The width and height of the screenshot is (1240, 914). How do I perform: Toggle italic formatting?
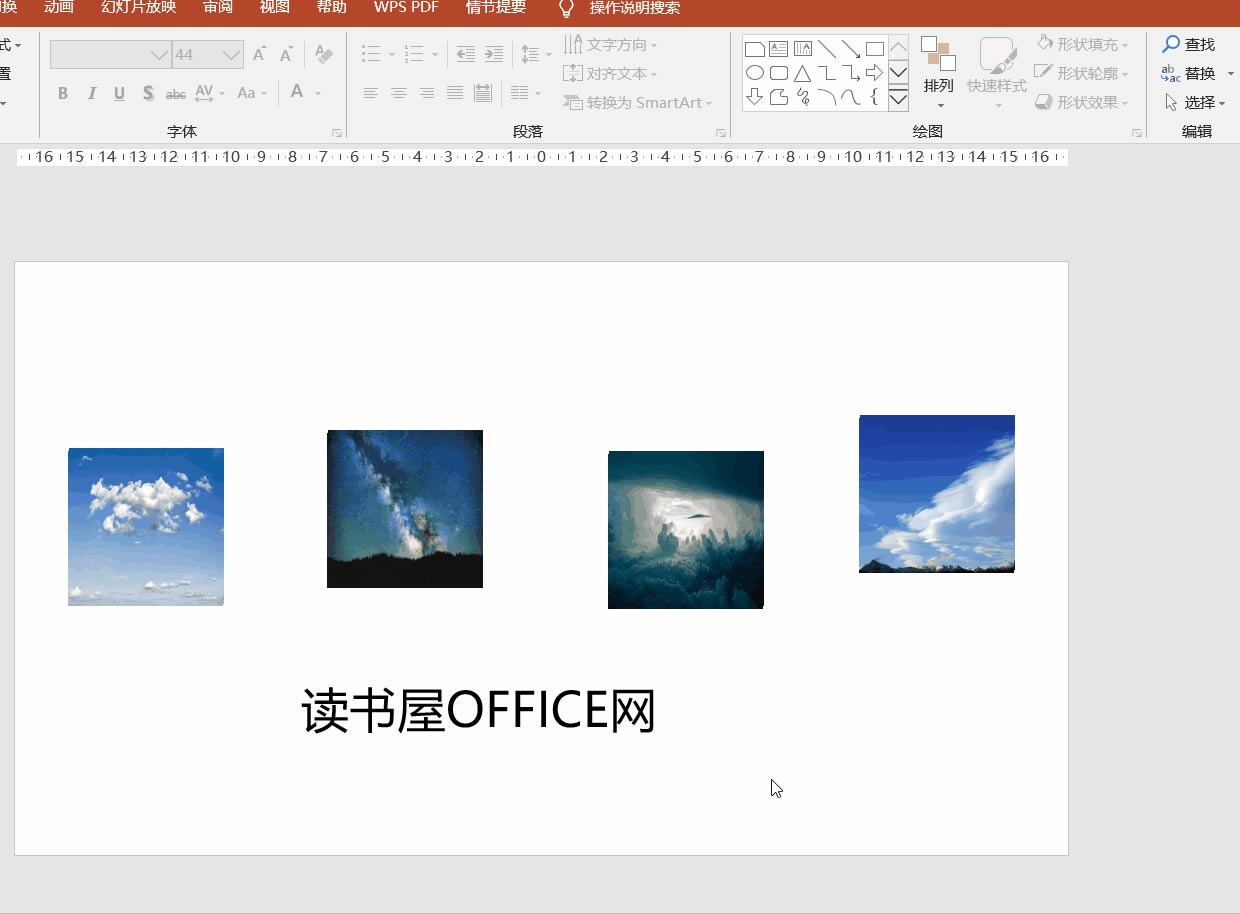[91, 93]
